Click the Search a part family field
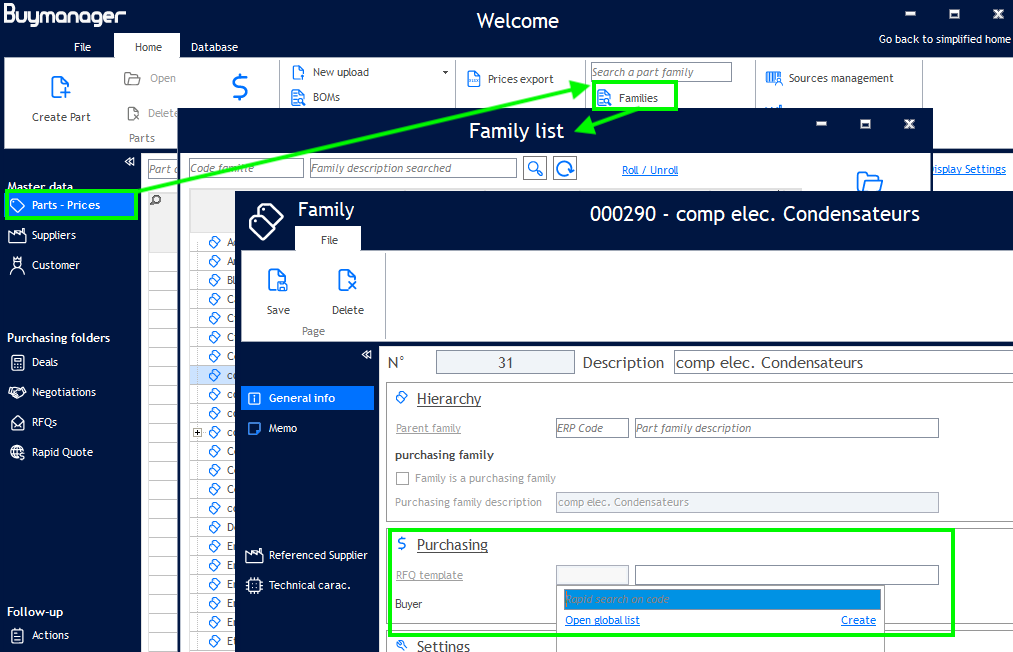 point(661,72)
